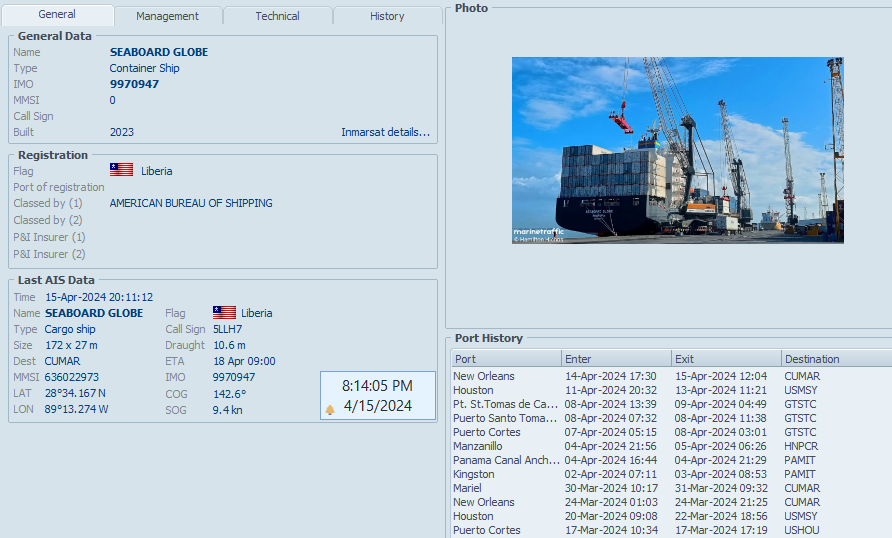Sort port history by the Exit column header
Viewport: 892px width, 538px height.
point(726,359)
